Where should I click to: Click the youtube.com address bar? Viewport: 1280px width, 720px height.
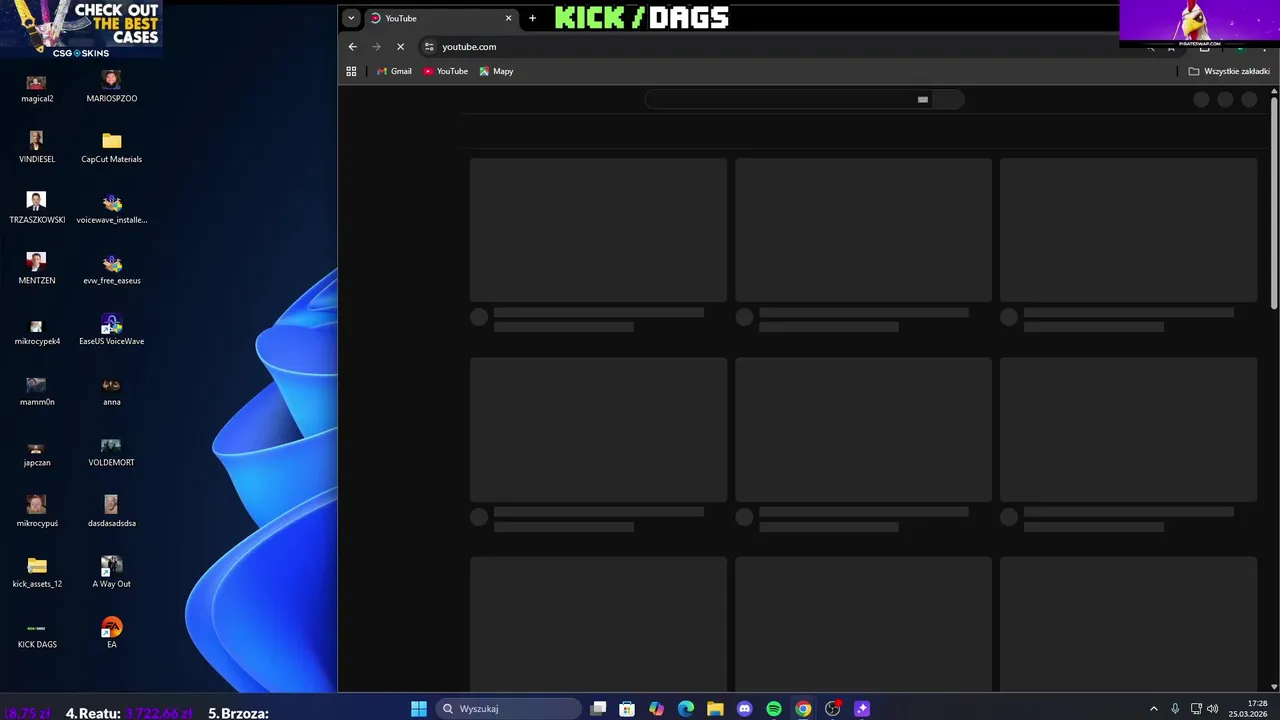click(x=780, y=47)
